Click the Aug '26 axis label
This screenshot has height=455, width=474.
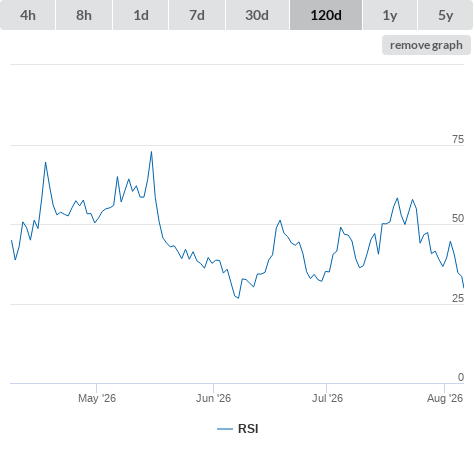445,398
